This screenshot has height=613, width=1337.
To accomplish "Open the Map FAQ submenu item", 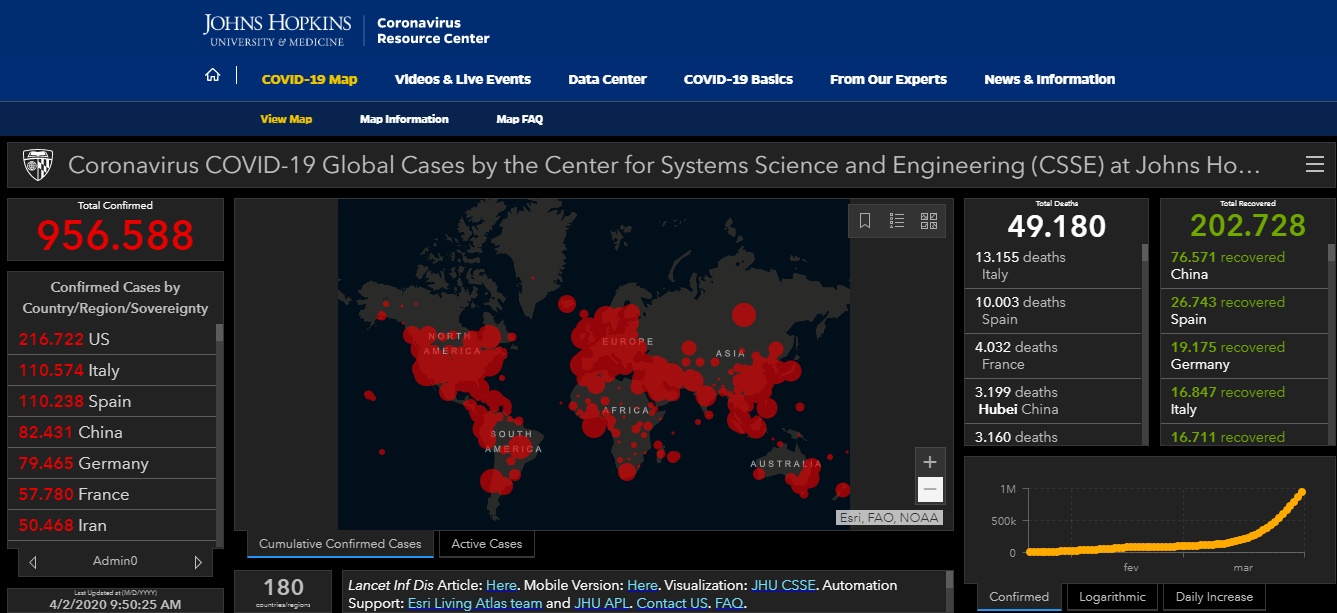I will [519, 119].
